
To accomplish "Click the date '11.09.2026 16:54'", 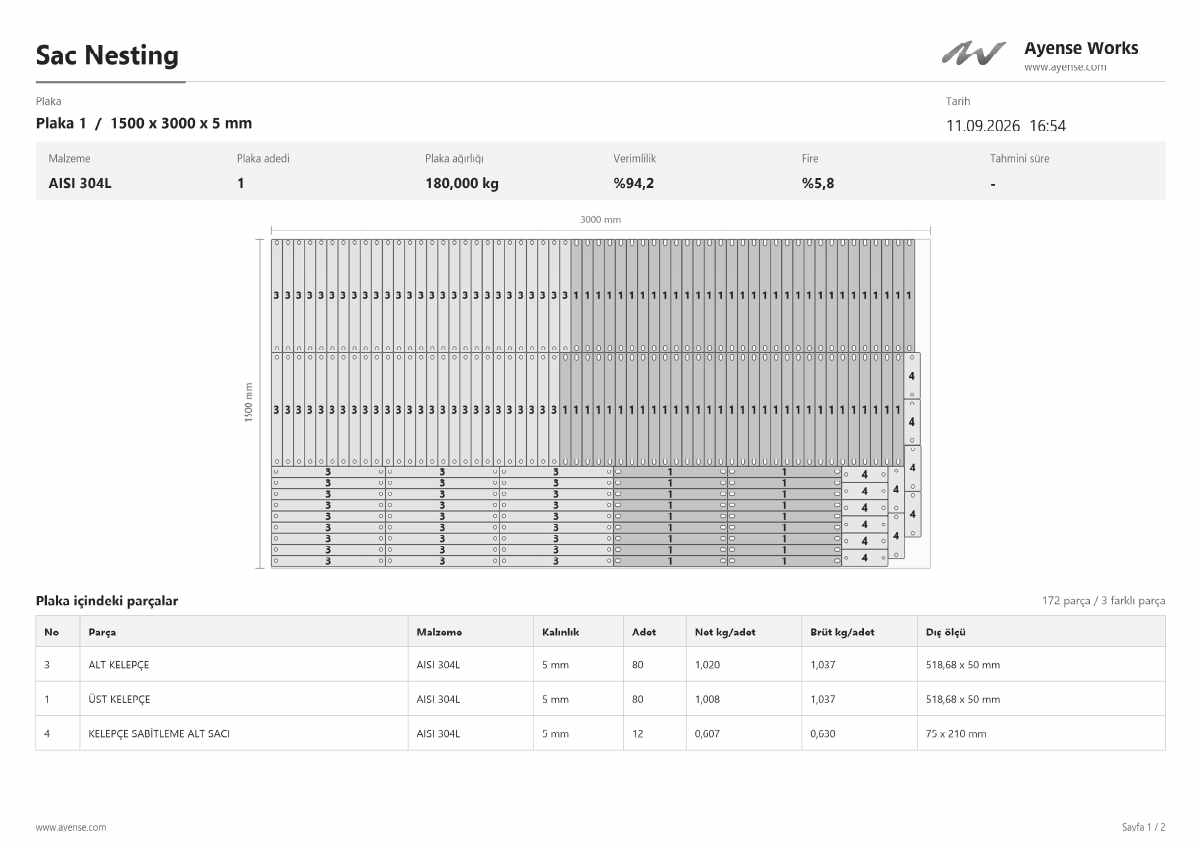I will pyautogui.click(x=1006, y=126).
